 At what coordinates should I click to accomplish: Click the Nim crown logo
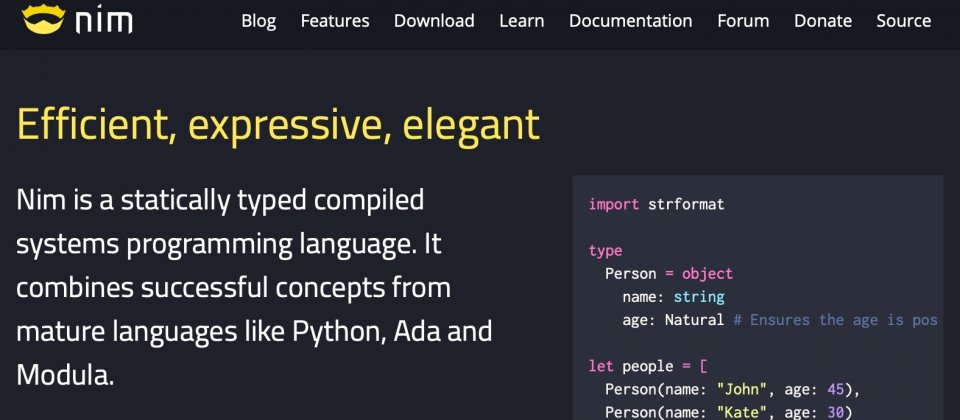pyautogui.click(x=43, y=20)
